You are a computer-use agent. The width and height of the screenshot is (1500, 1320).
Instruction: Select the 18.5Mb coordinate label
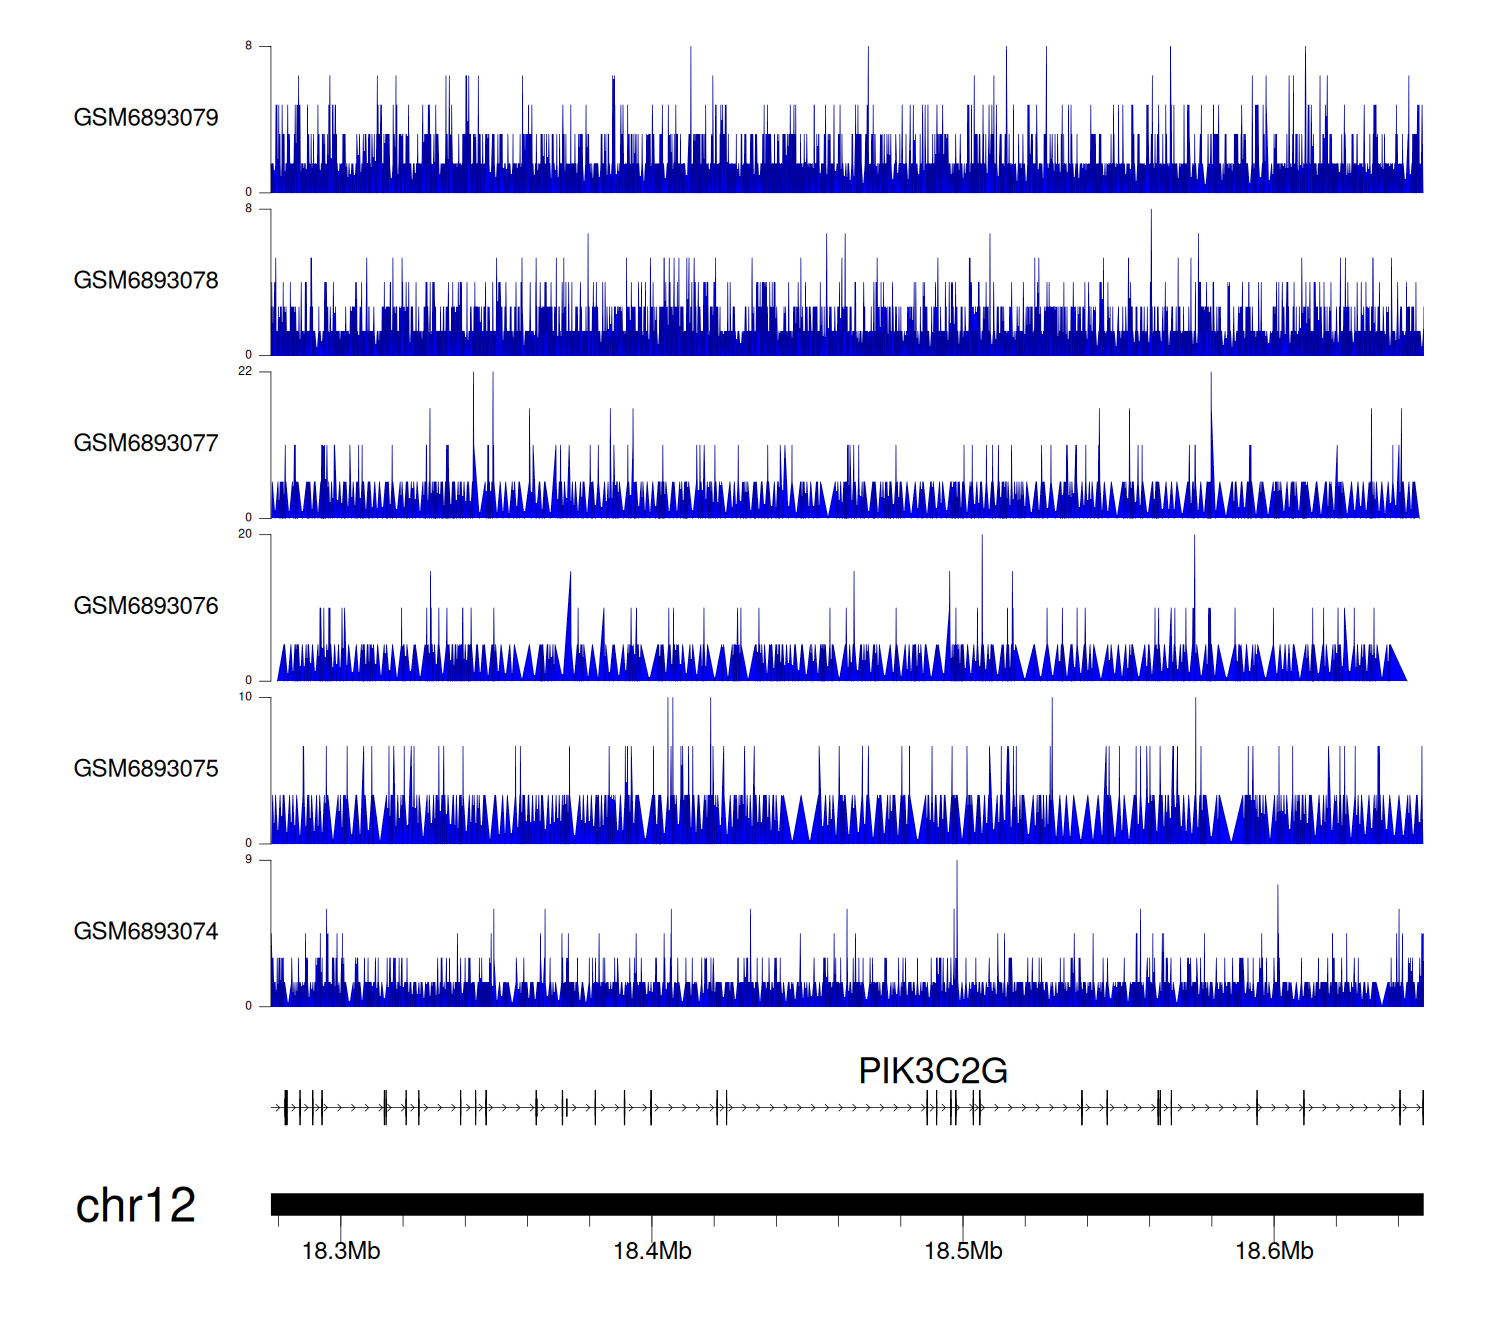[963, 1251]
